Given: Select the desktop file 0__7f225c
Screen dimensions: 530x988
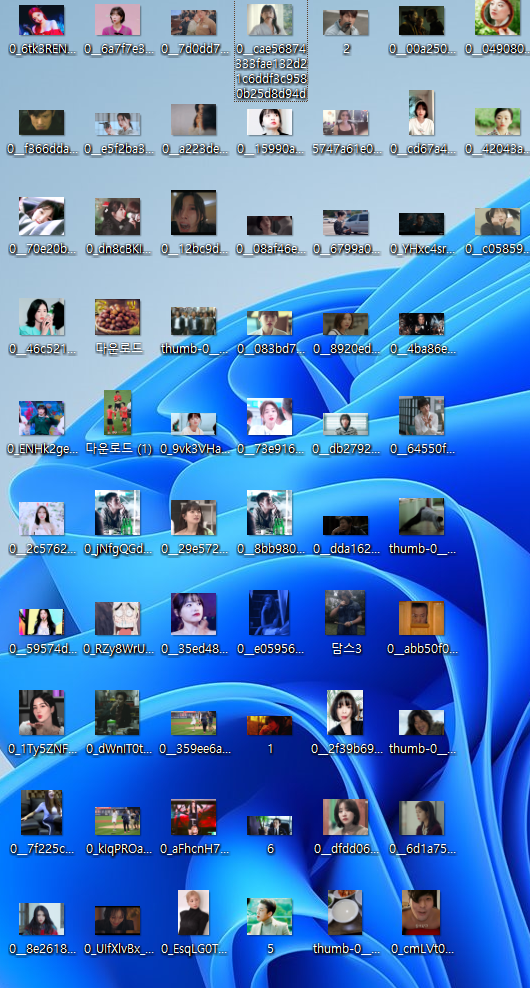Looking at the screenshot, I should tap(42, 813).
